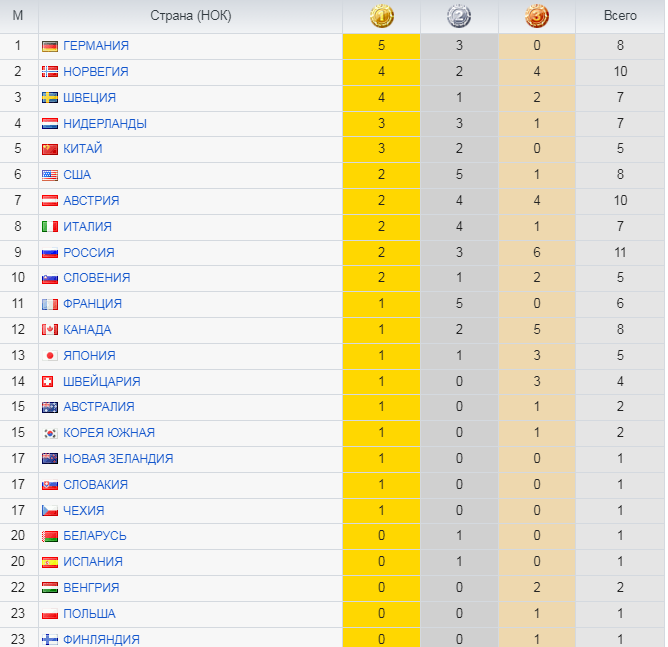The image size is (668, 647).
Task: Click the М rank column header
Action: tap(18, 17)
